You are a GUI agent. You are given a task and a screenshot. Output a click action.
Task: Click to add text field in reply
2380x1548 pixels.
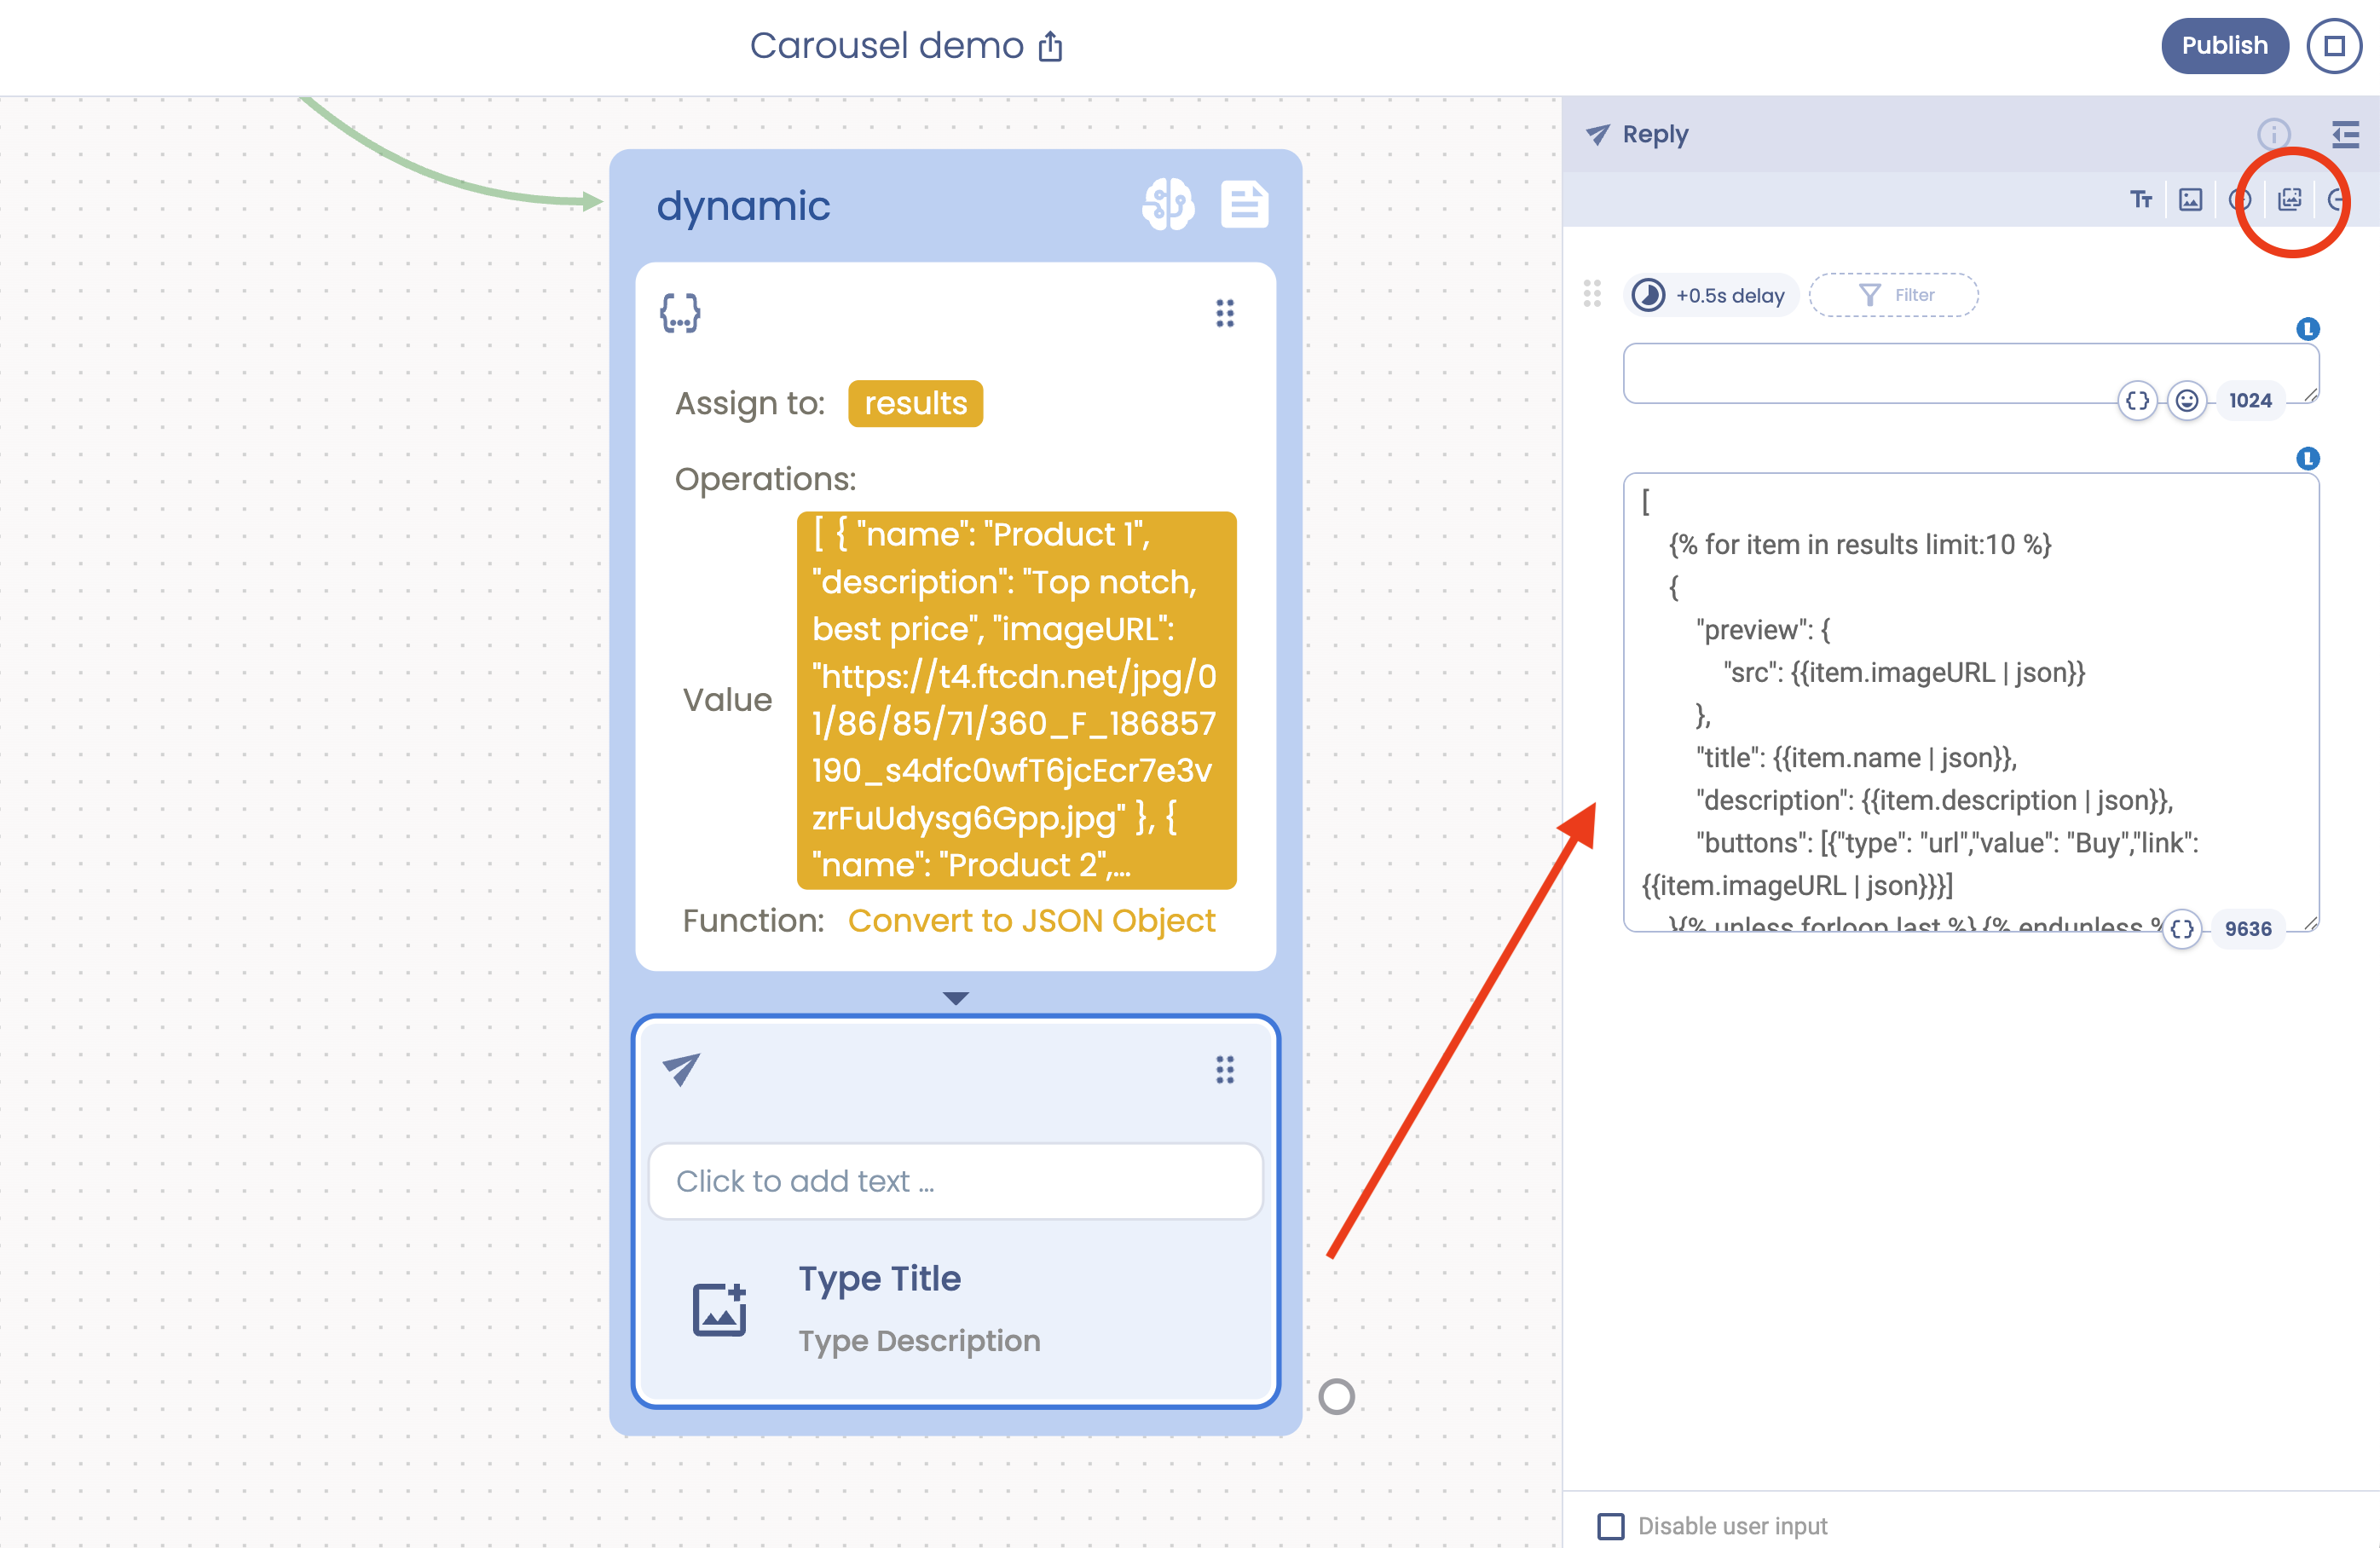pyautogui.click(x=955, y=1181)
